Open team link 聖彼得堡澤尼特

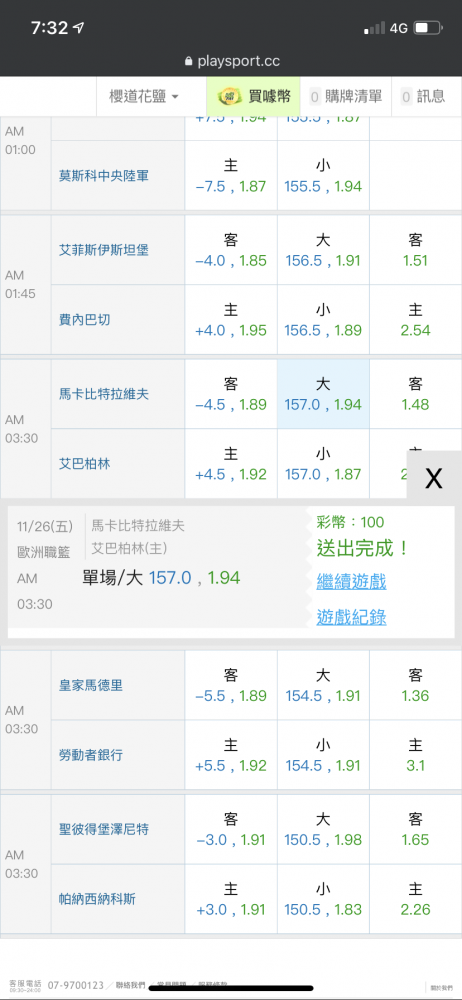pyautogui.click(x=103, y=830)
